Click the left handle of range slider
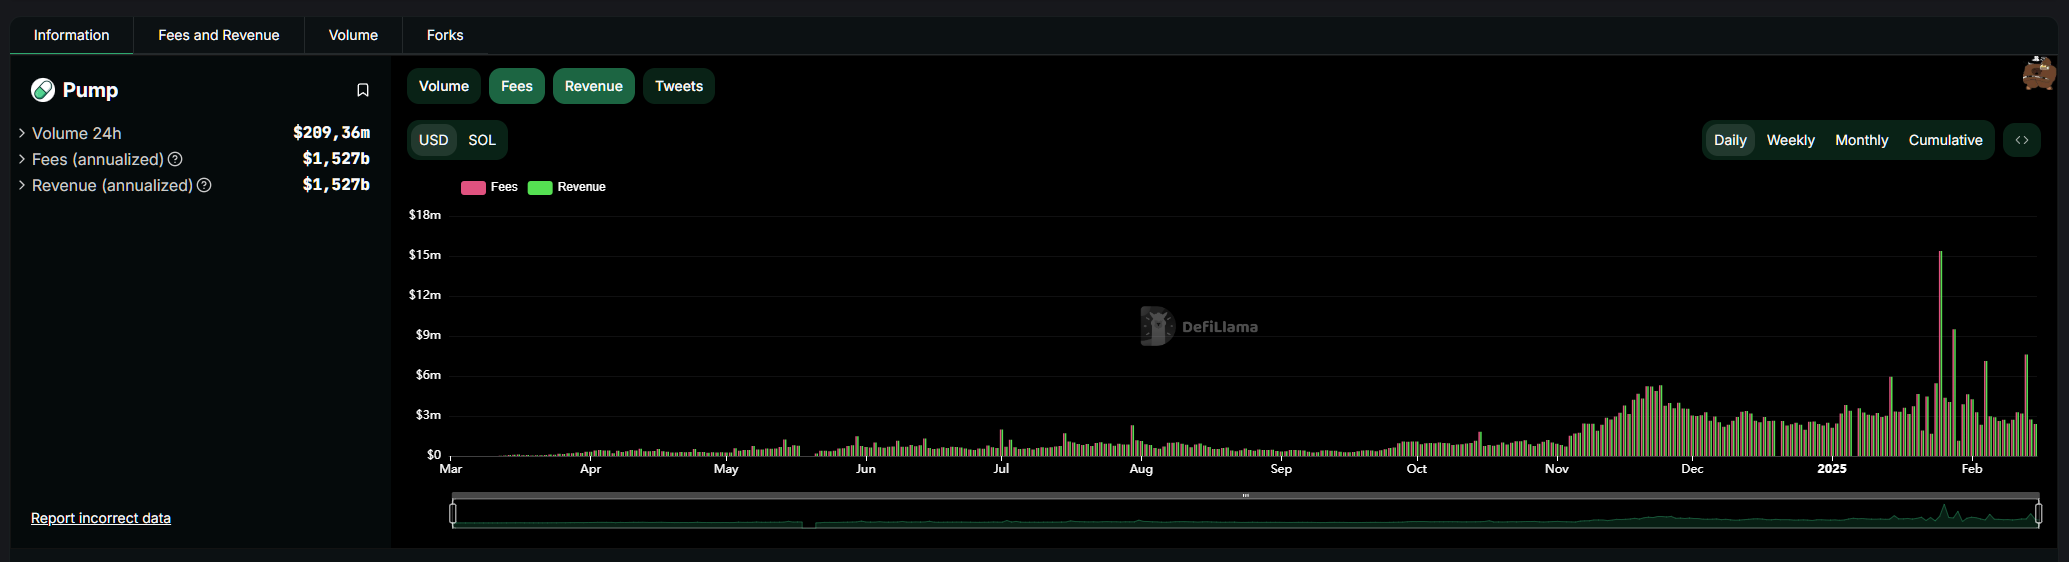Viewport: 2069px width, 562px height. click(x=453, y=513)
